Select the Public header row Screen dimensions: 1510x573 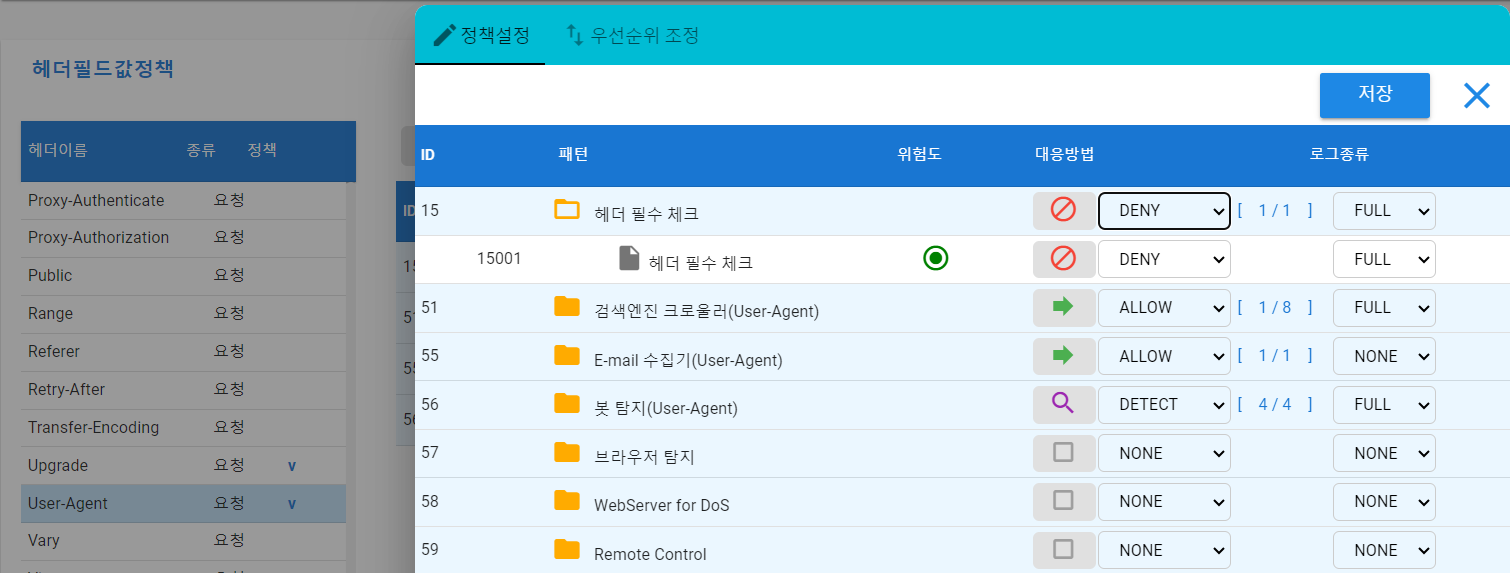(x=183, y=276)
